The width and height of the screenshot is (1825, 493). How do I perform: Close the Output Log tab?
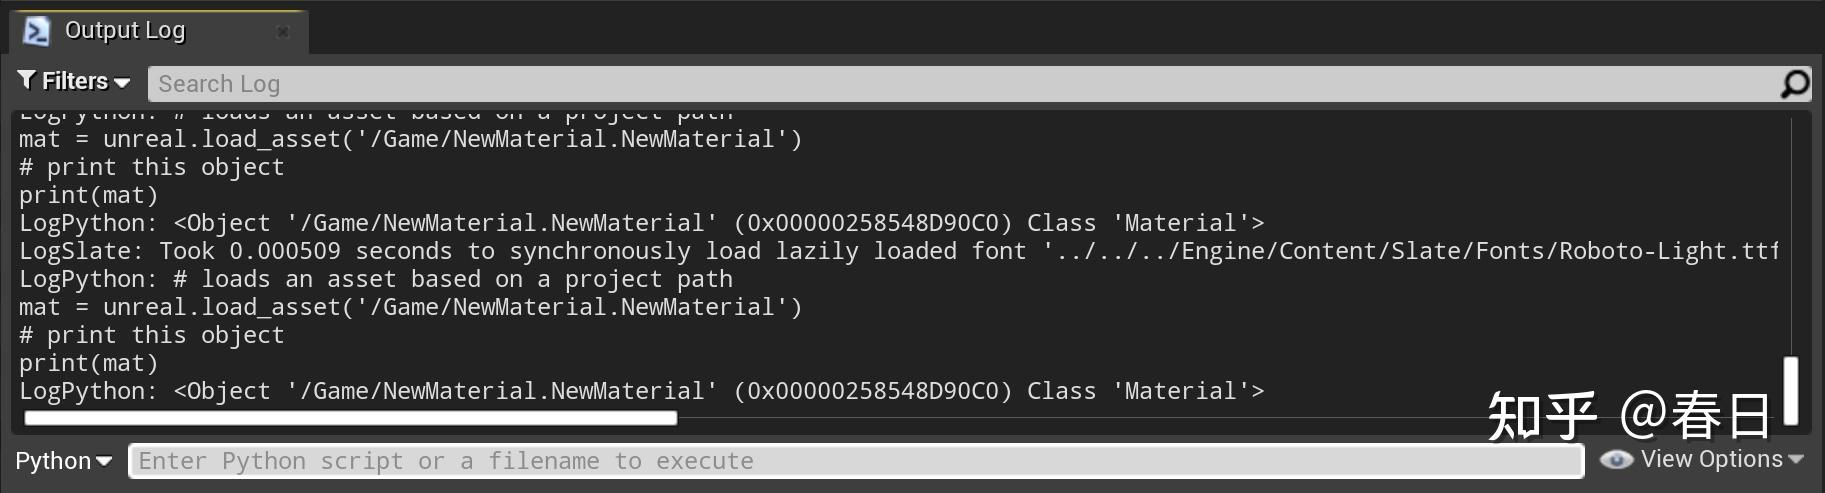click(x=283, y=32)
